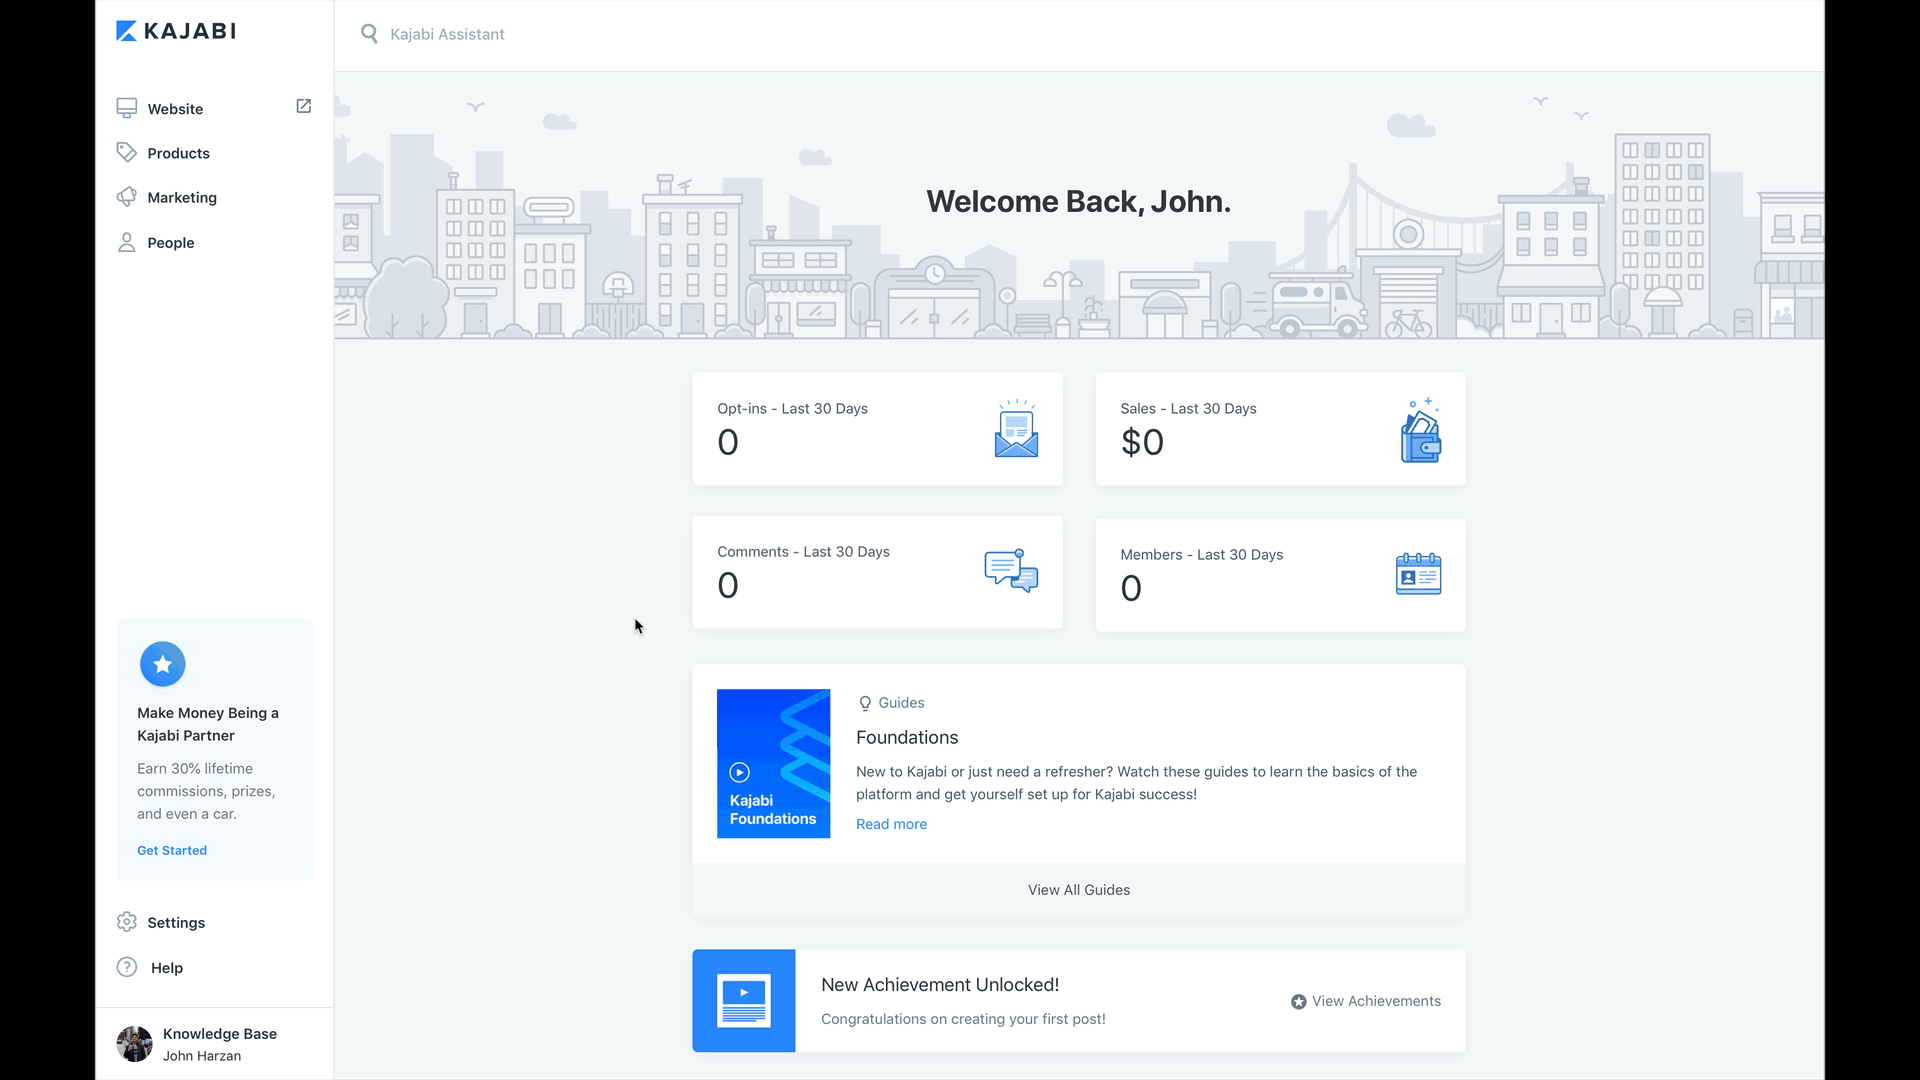
Task: Open website in new tab icon
Action: (304, 106)
